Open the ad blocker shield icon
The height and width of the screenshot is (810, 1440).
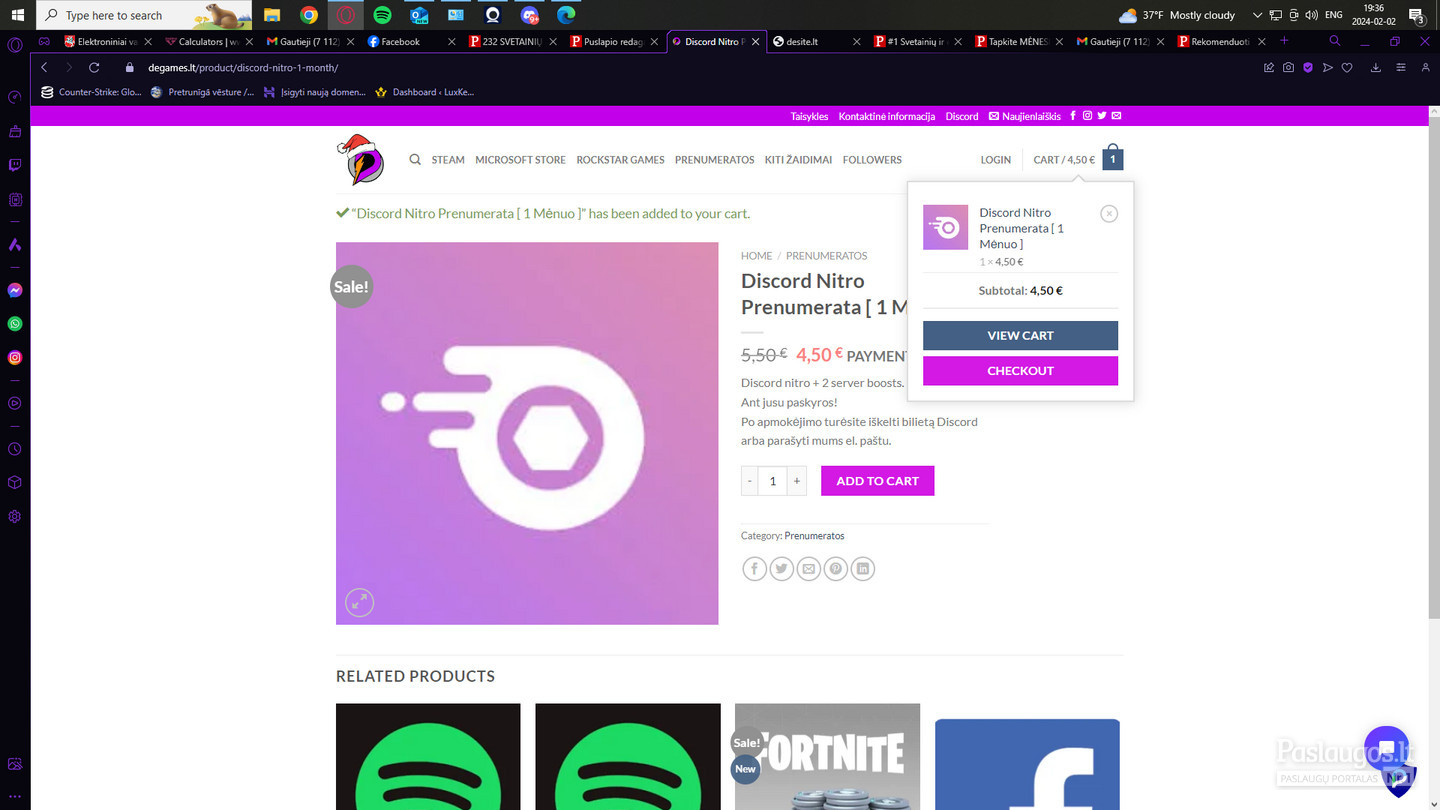point(1308,67)
